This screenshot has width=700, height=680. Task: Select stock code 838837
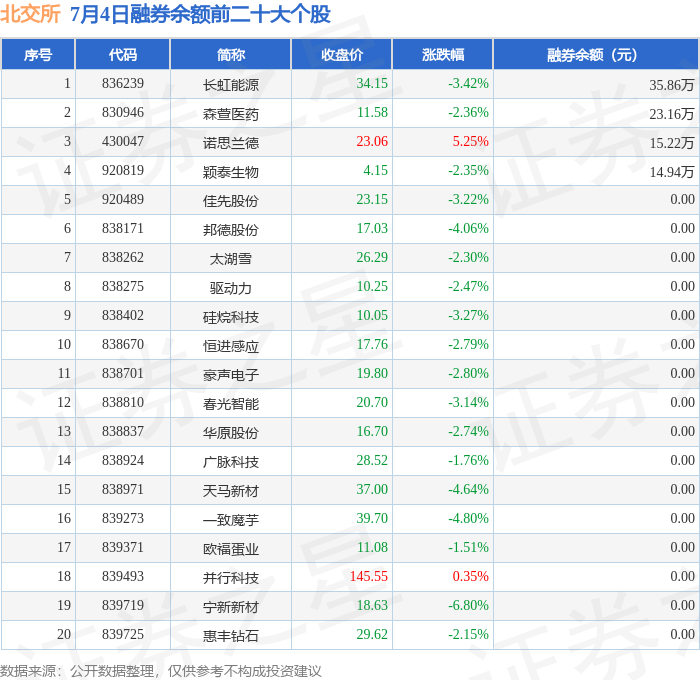[123, 432]
